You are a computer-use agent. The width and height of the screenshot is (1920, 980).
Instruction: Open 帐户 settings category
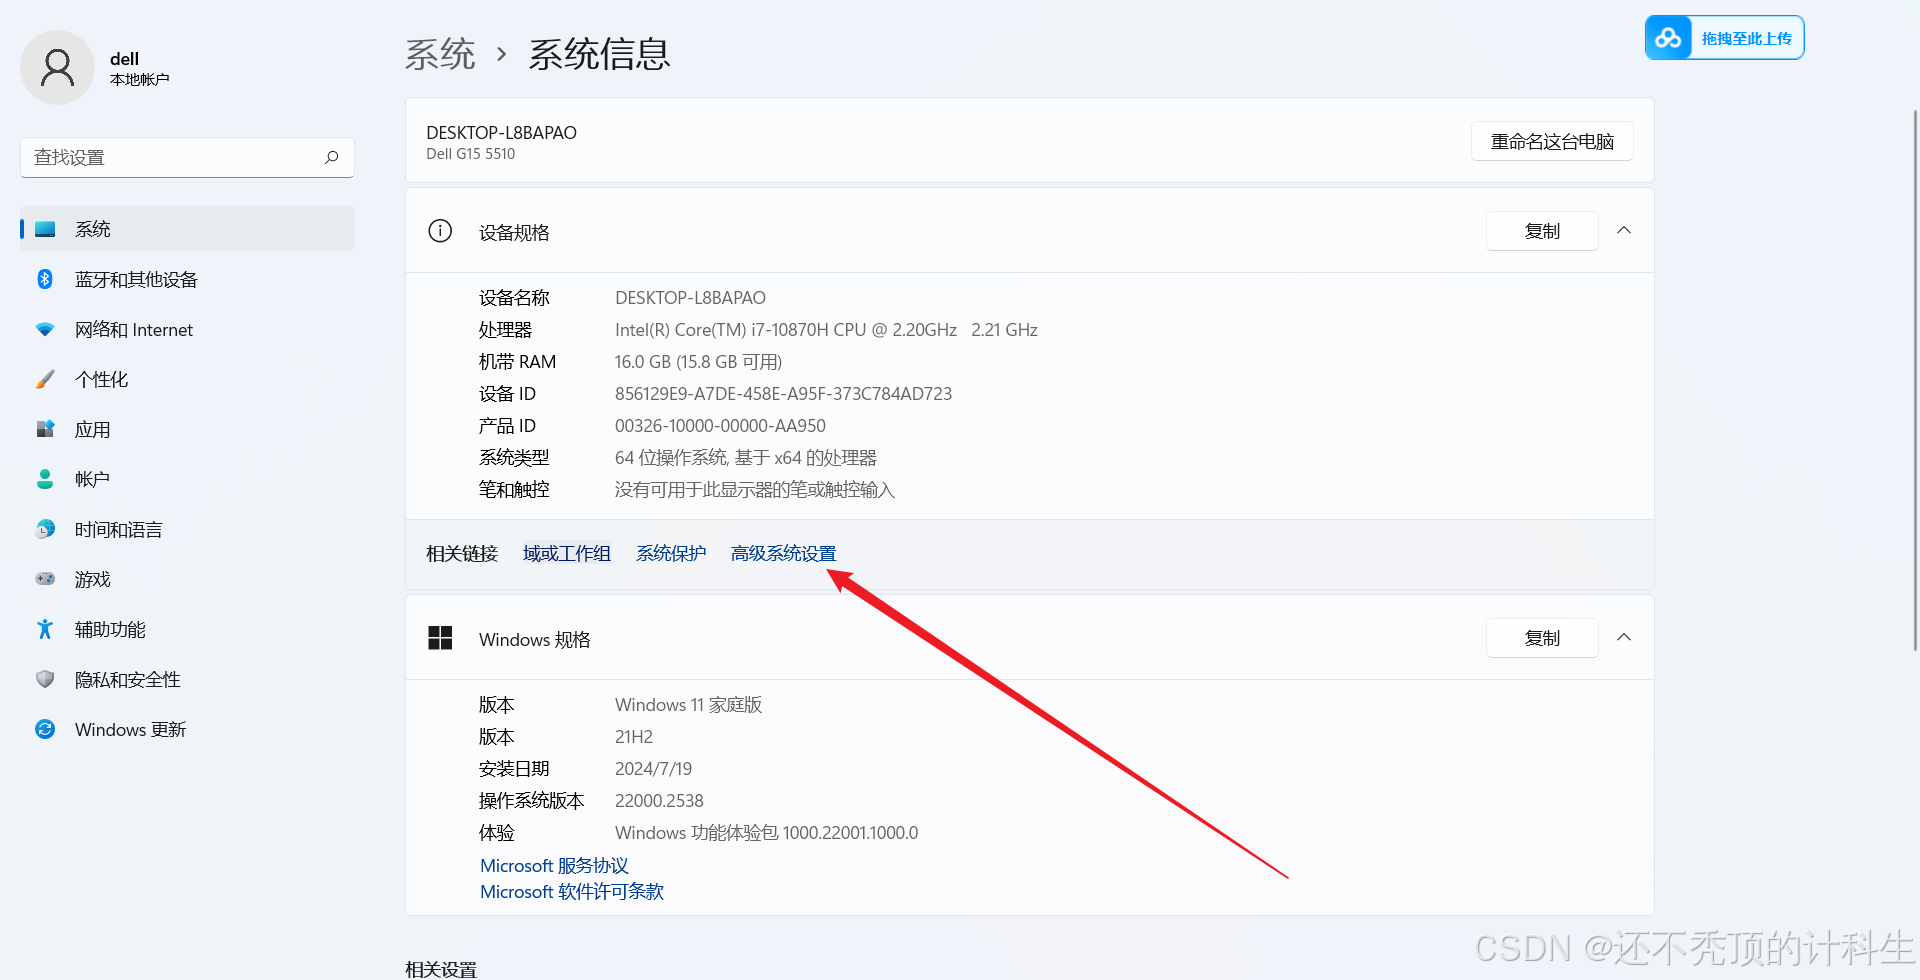[188, 479]
